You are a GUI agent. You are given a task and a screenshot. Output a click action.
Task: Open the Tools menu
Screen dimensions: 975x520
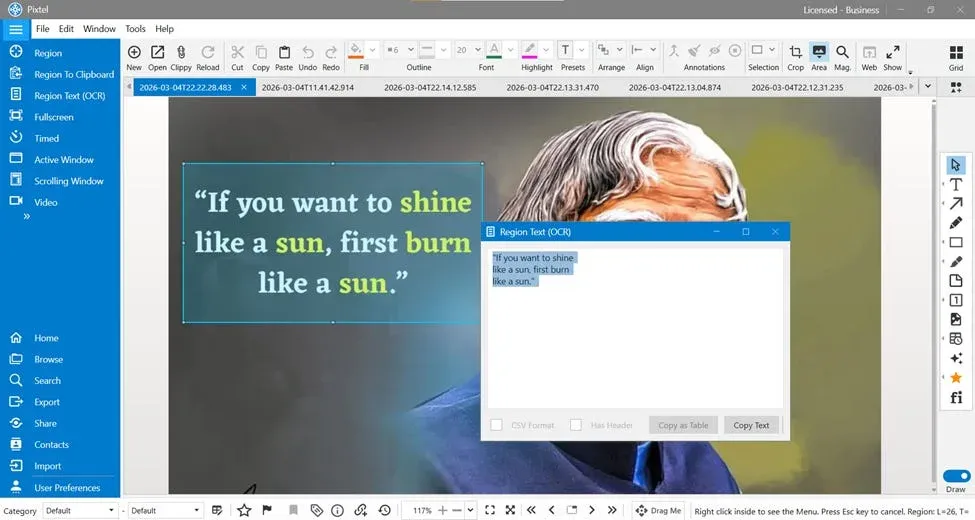coord(135,29)
